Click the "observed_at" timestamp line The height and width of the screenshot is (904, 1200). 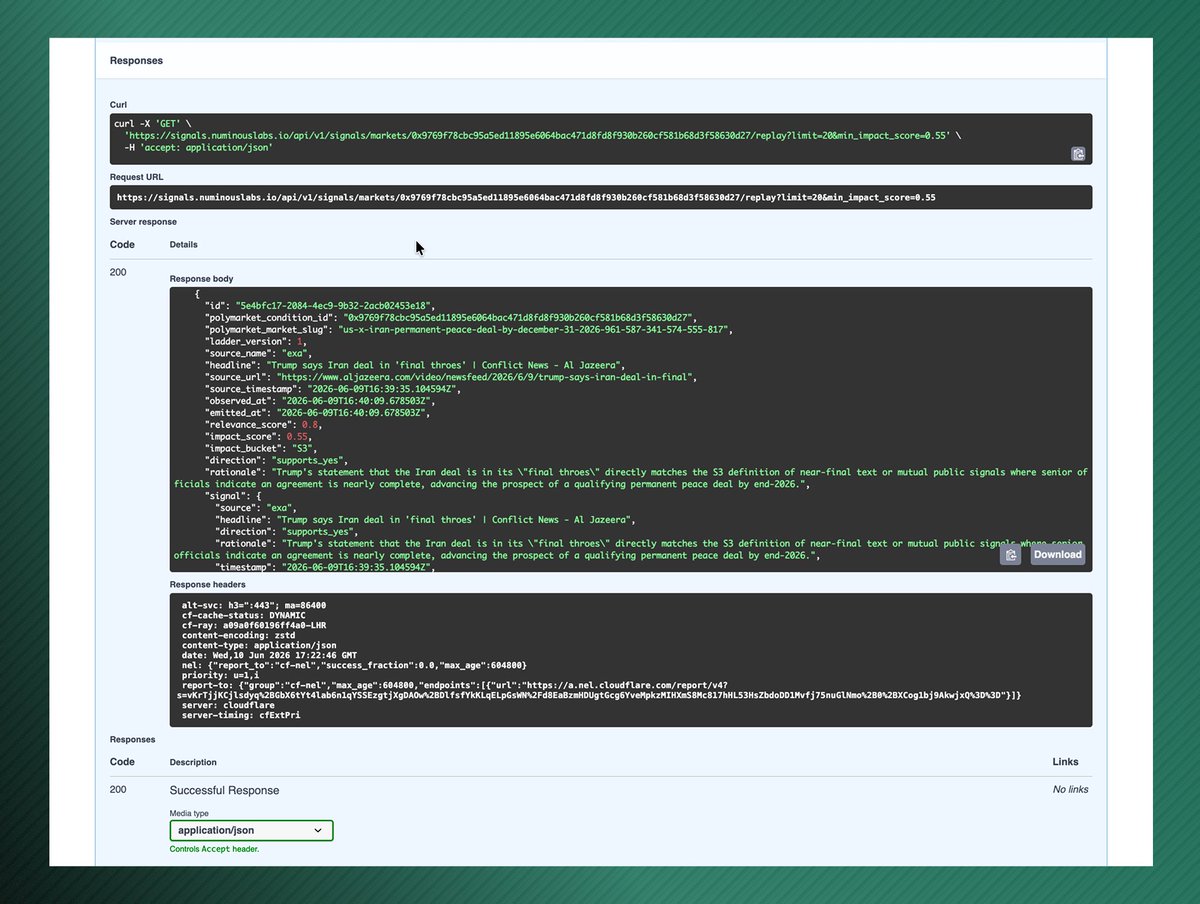[x=320, y=401]
